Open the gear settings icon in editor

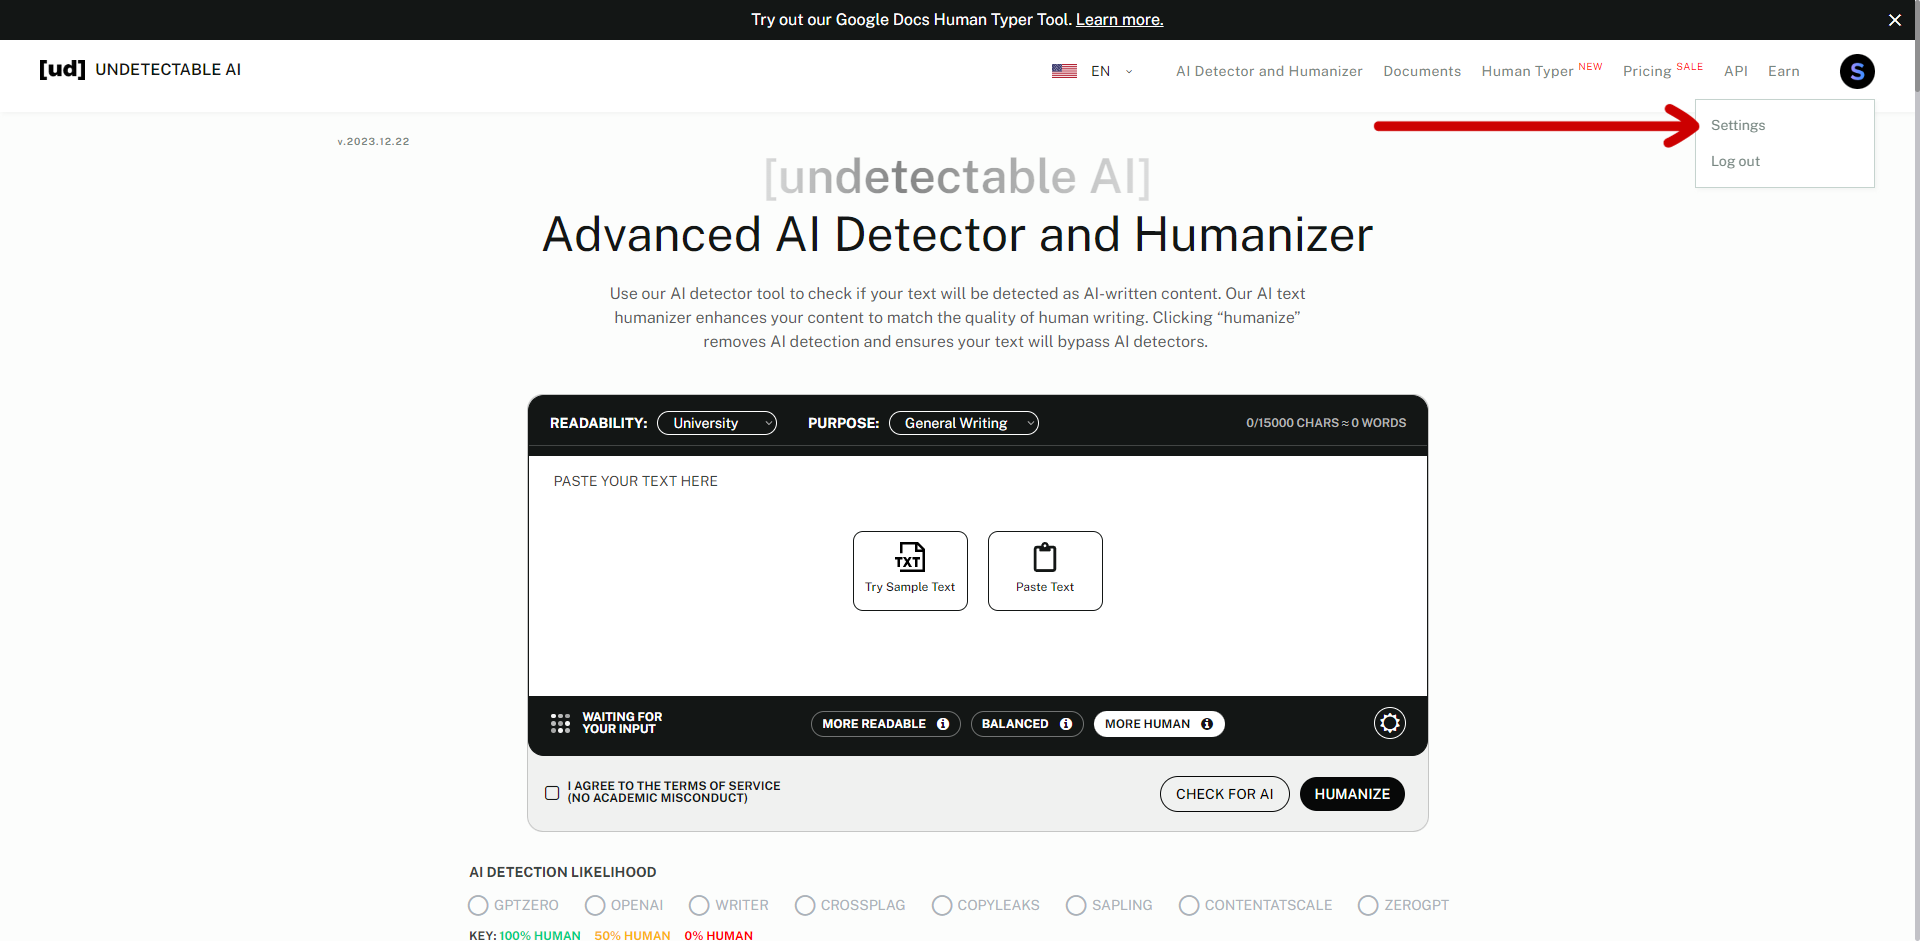click(x=1390, y=723)
